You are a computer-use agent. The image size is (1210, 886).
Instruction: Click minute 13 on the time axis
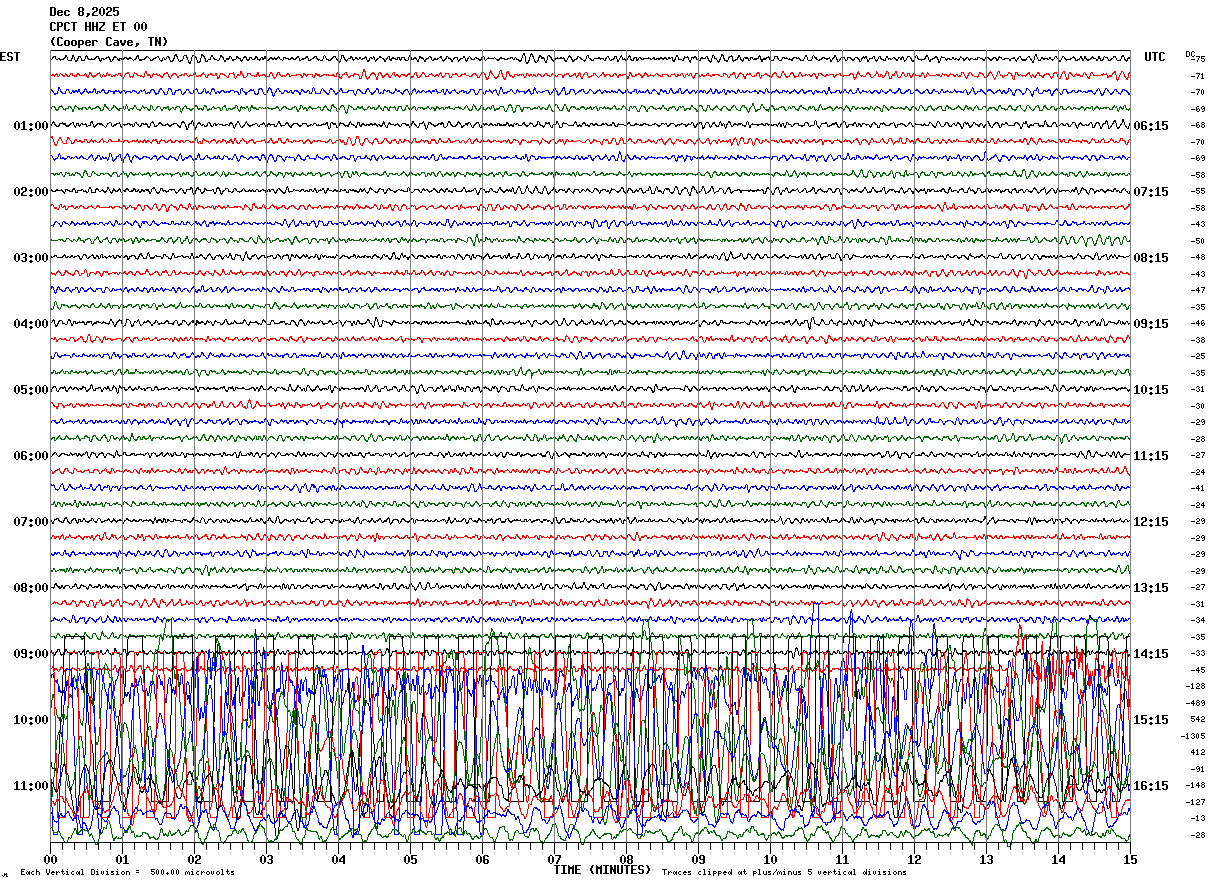987,860
